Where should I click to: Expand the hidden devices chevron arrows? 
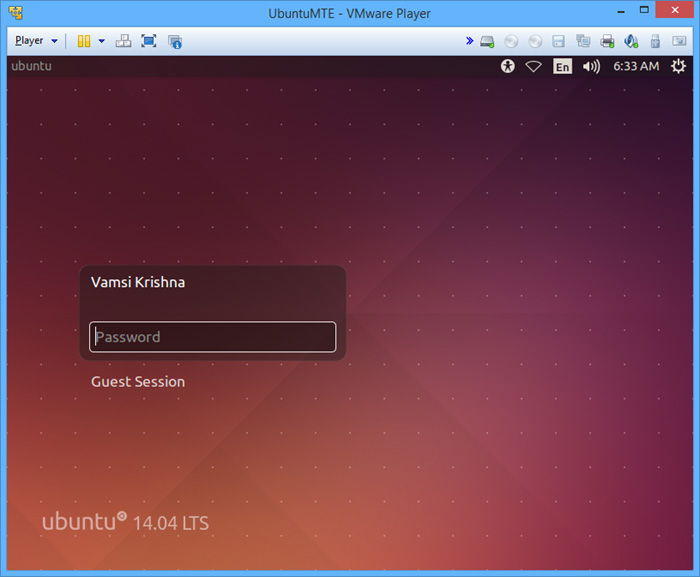(x=469, y=41)
